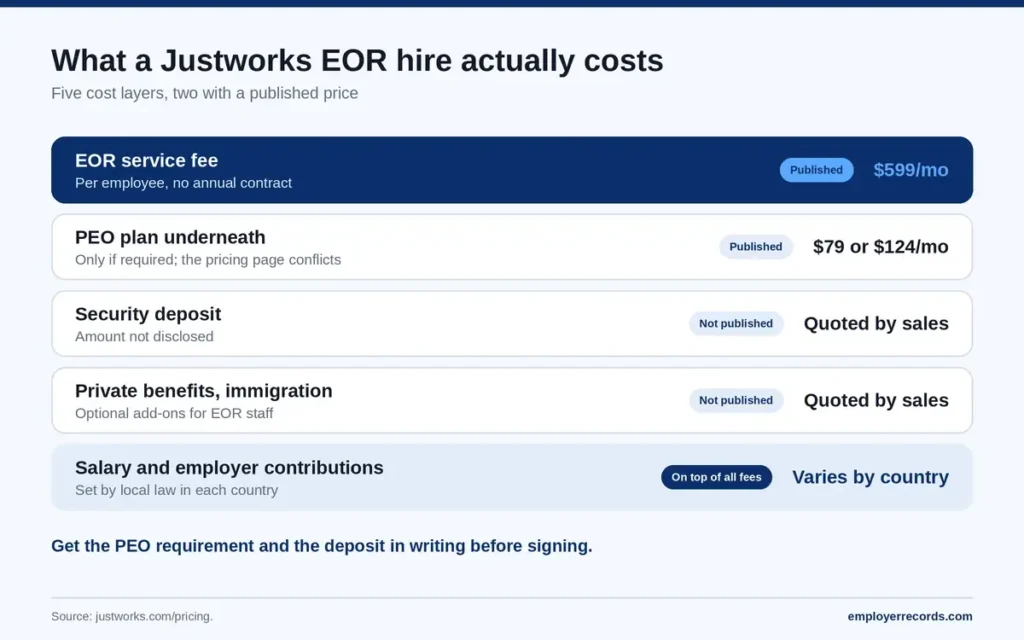
Task: Click "Only if required; the pricing page conflicts"
Action: point(208,260)
